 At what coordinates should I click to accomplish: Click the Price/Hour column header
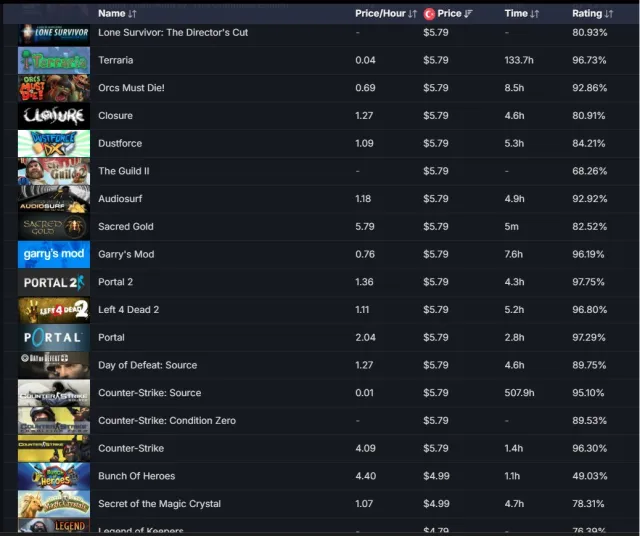[380, 13]
